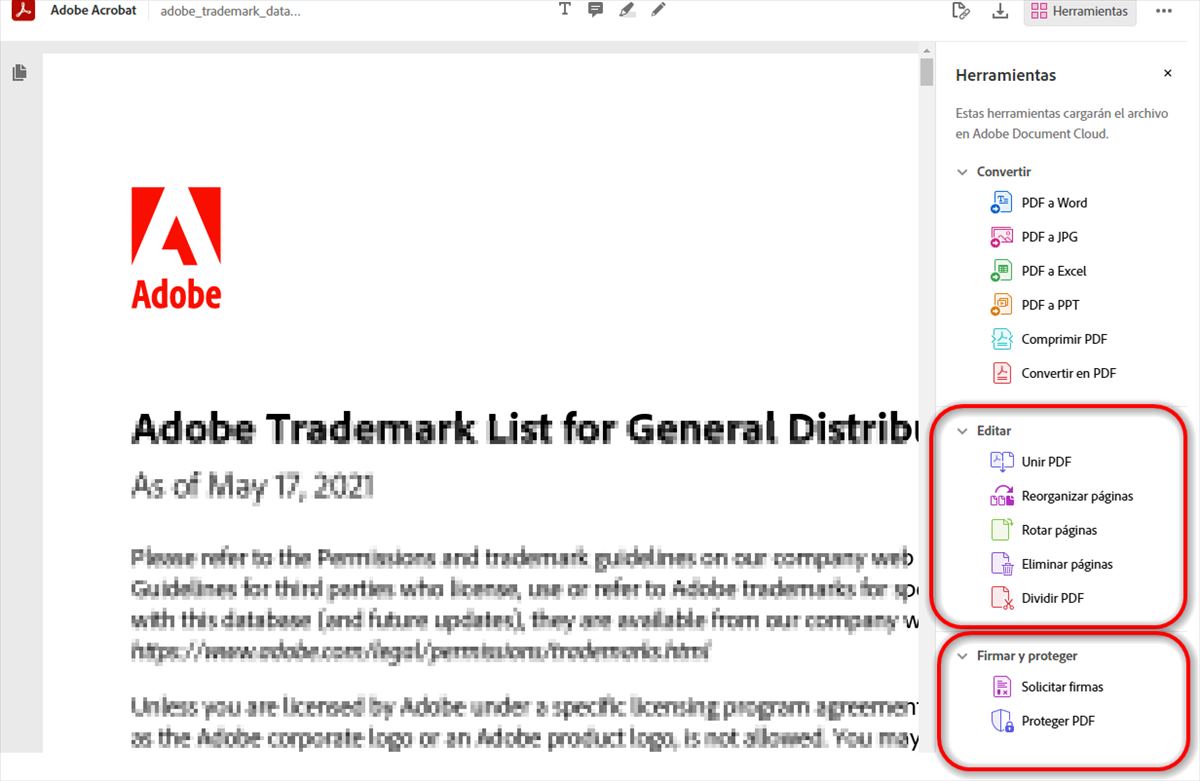This screenshot has height=781, width=1200.
Task: Choose the Comprimir PDF label
Action: pyautogui.click(x=1064, y=339)
